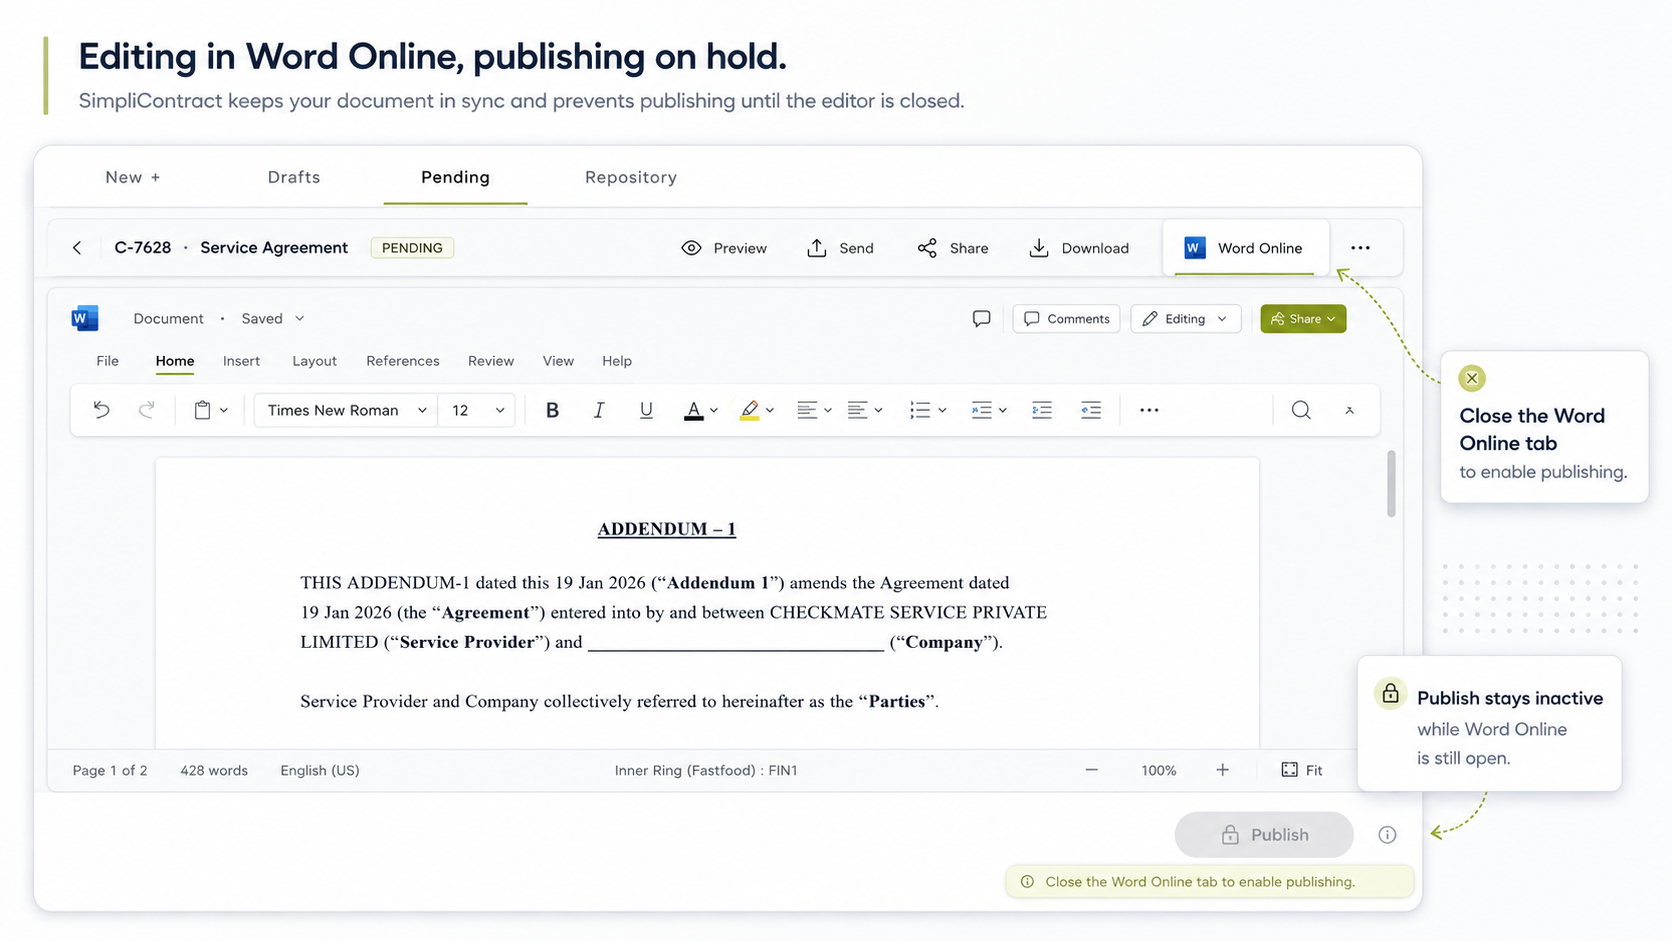This screenshot has height=941, width=1672.
Task: Apply underline formatting
Action: point(646,410)
